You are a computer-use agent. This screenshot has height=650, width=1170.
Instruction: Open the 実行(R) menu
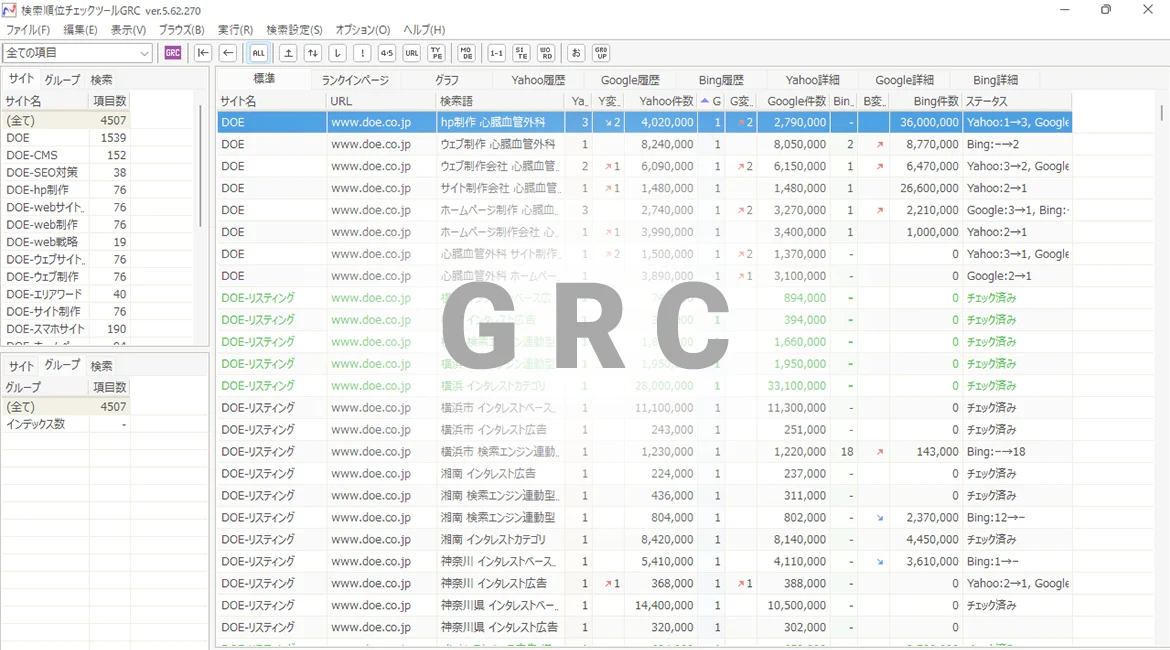click(235, 30)
